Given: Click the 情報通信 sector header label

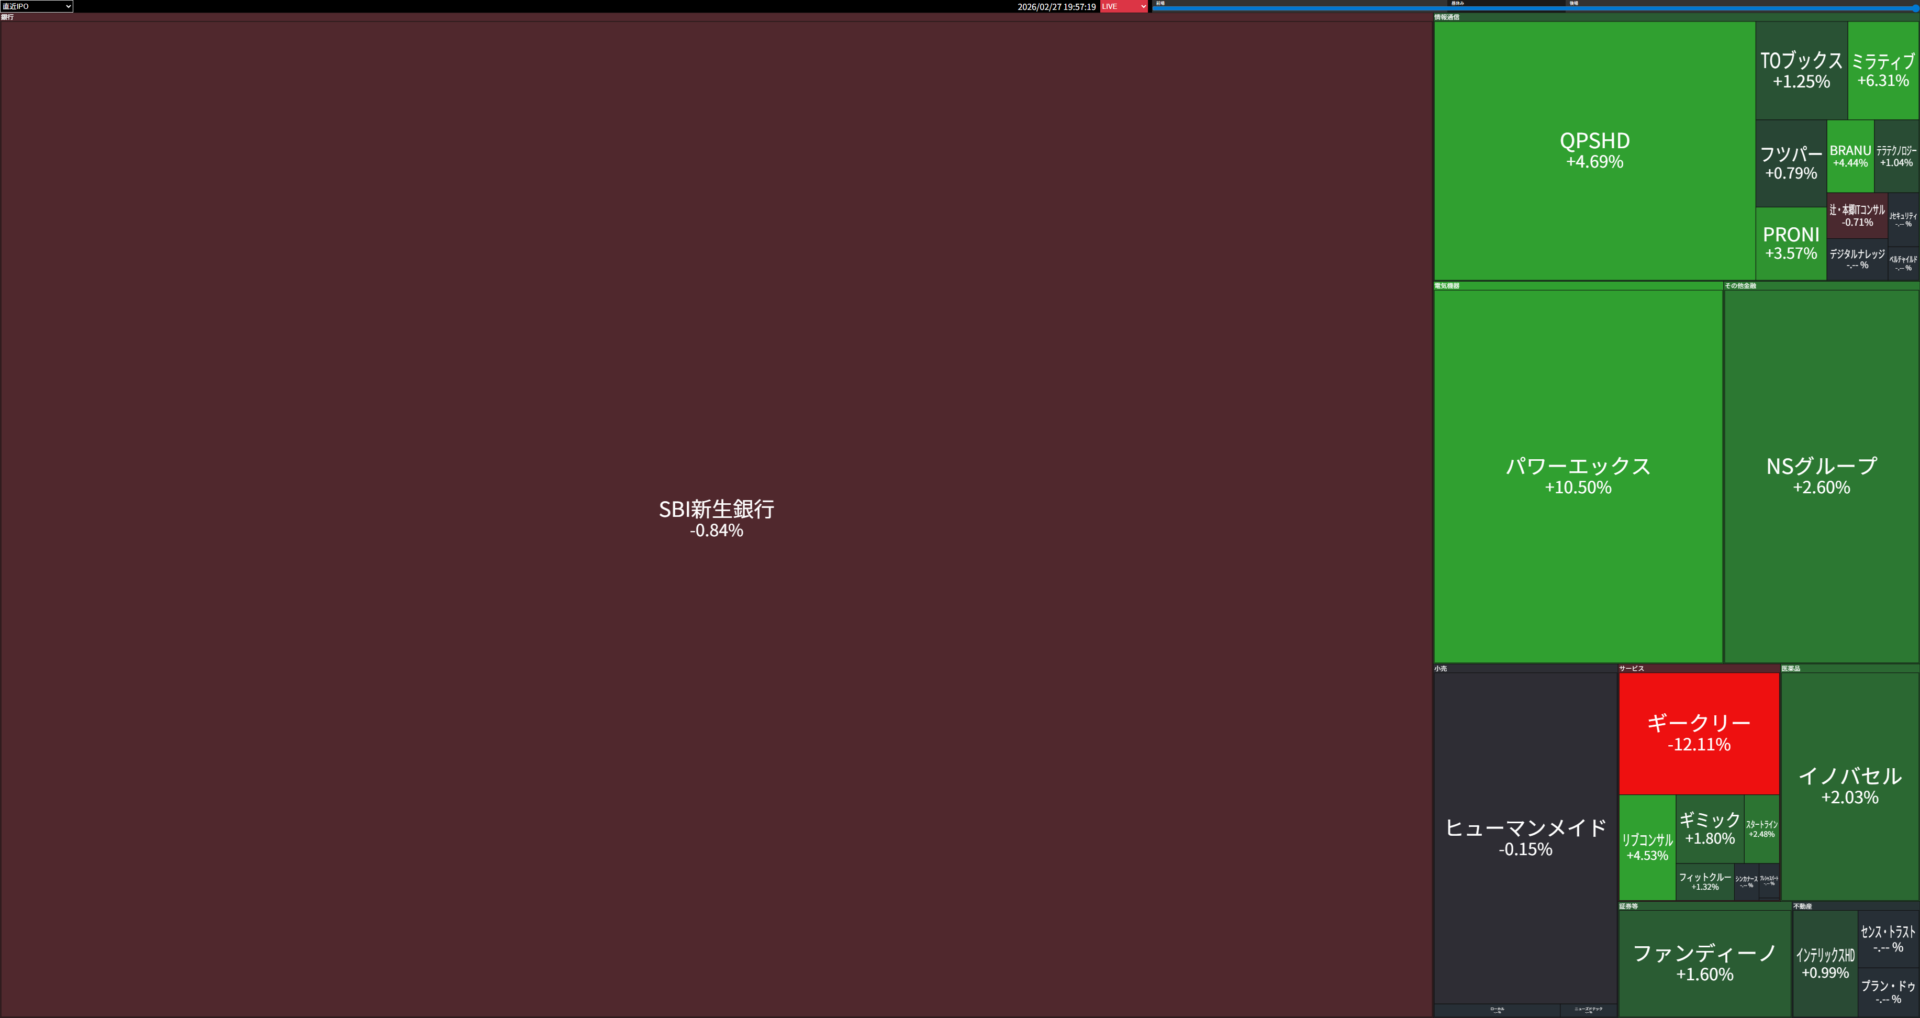Looking at the screenshot, I should point(1447,17).
